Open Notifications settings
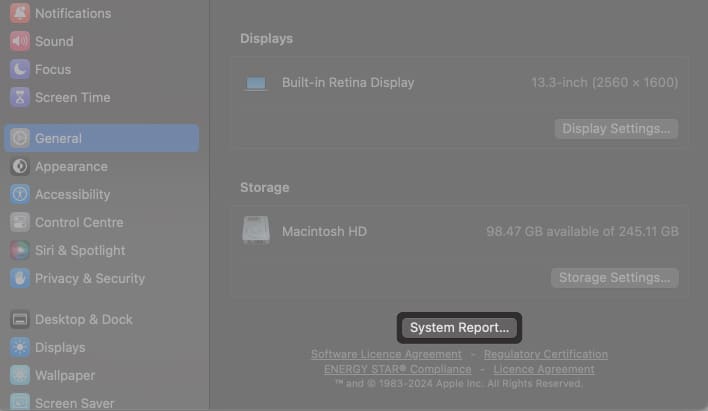 pyautogui.click(x=102, y=13)
